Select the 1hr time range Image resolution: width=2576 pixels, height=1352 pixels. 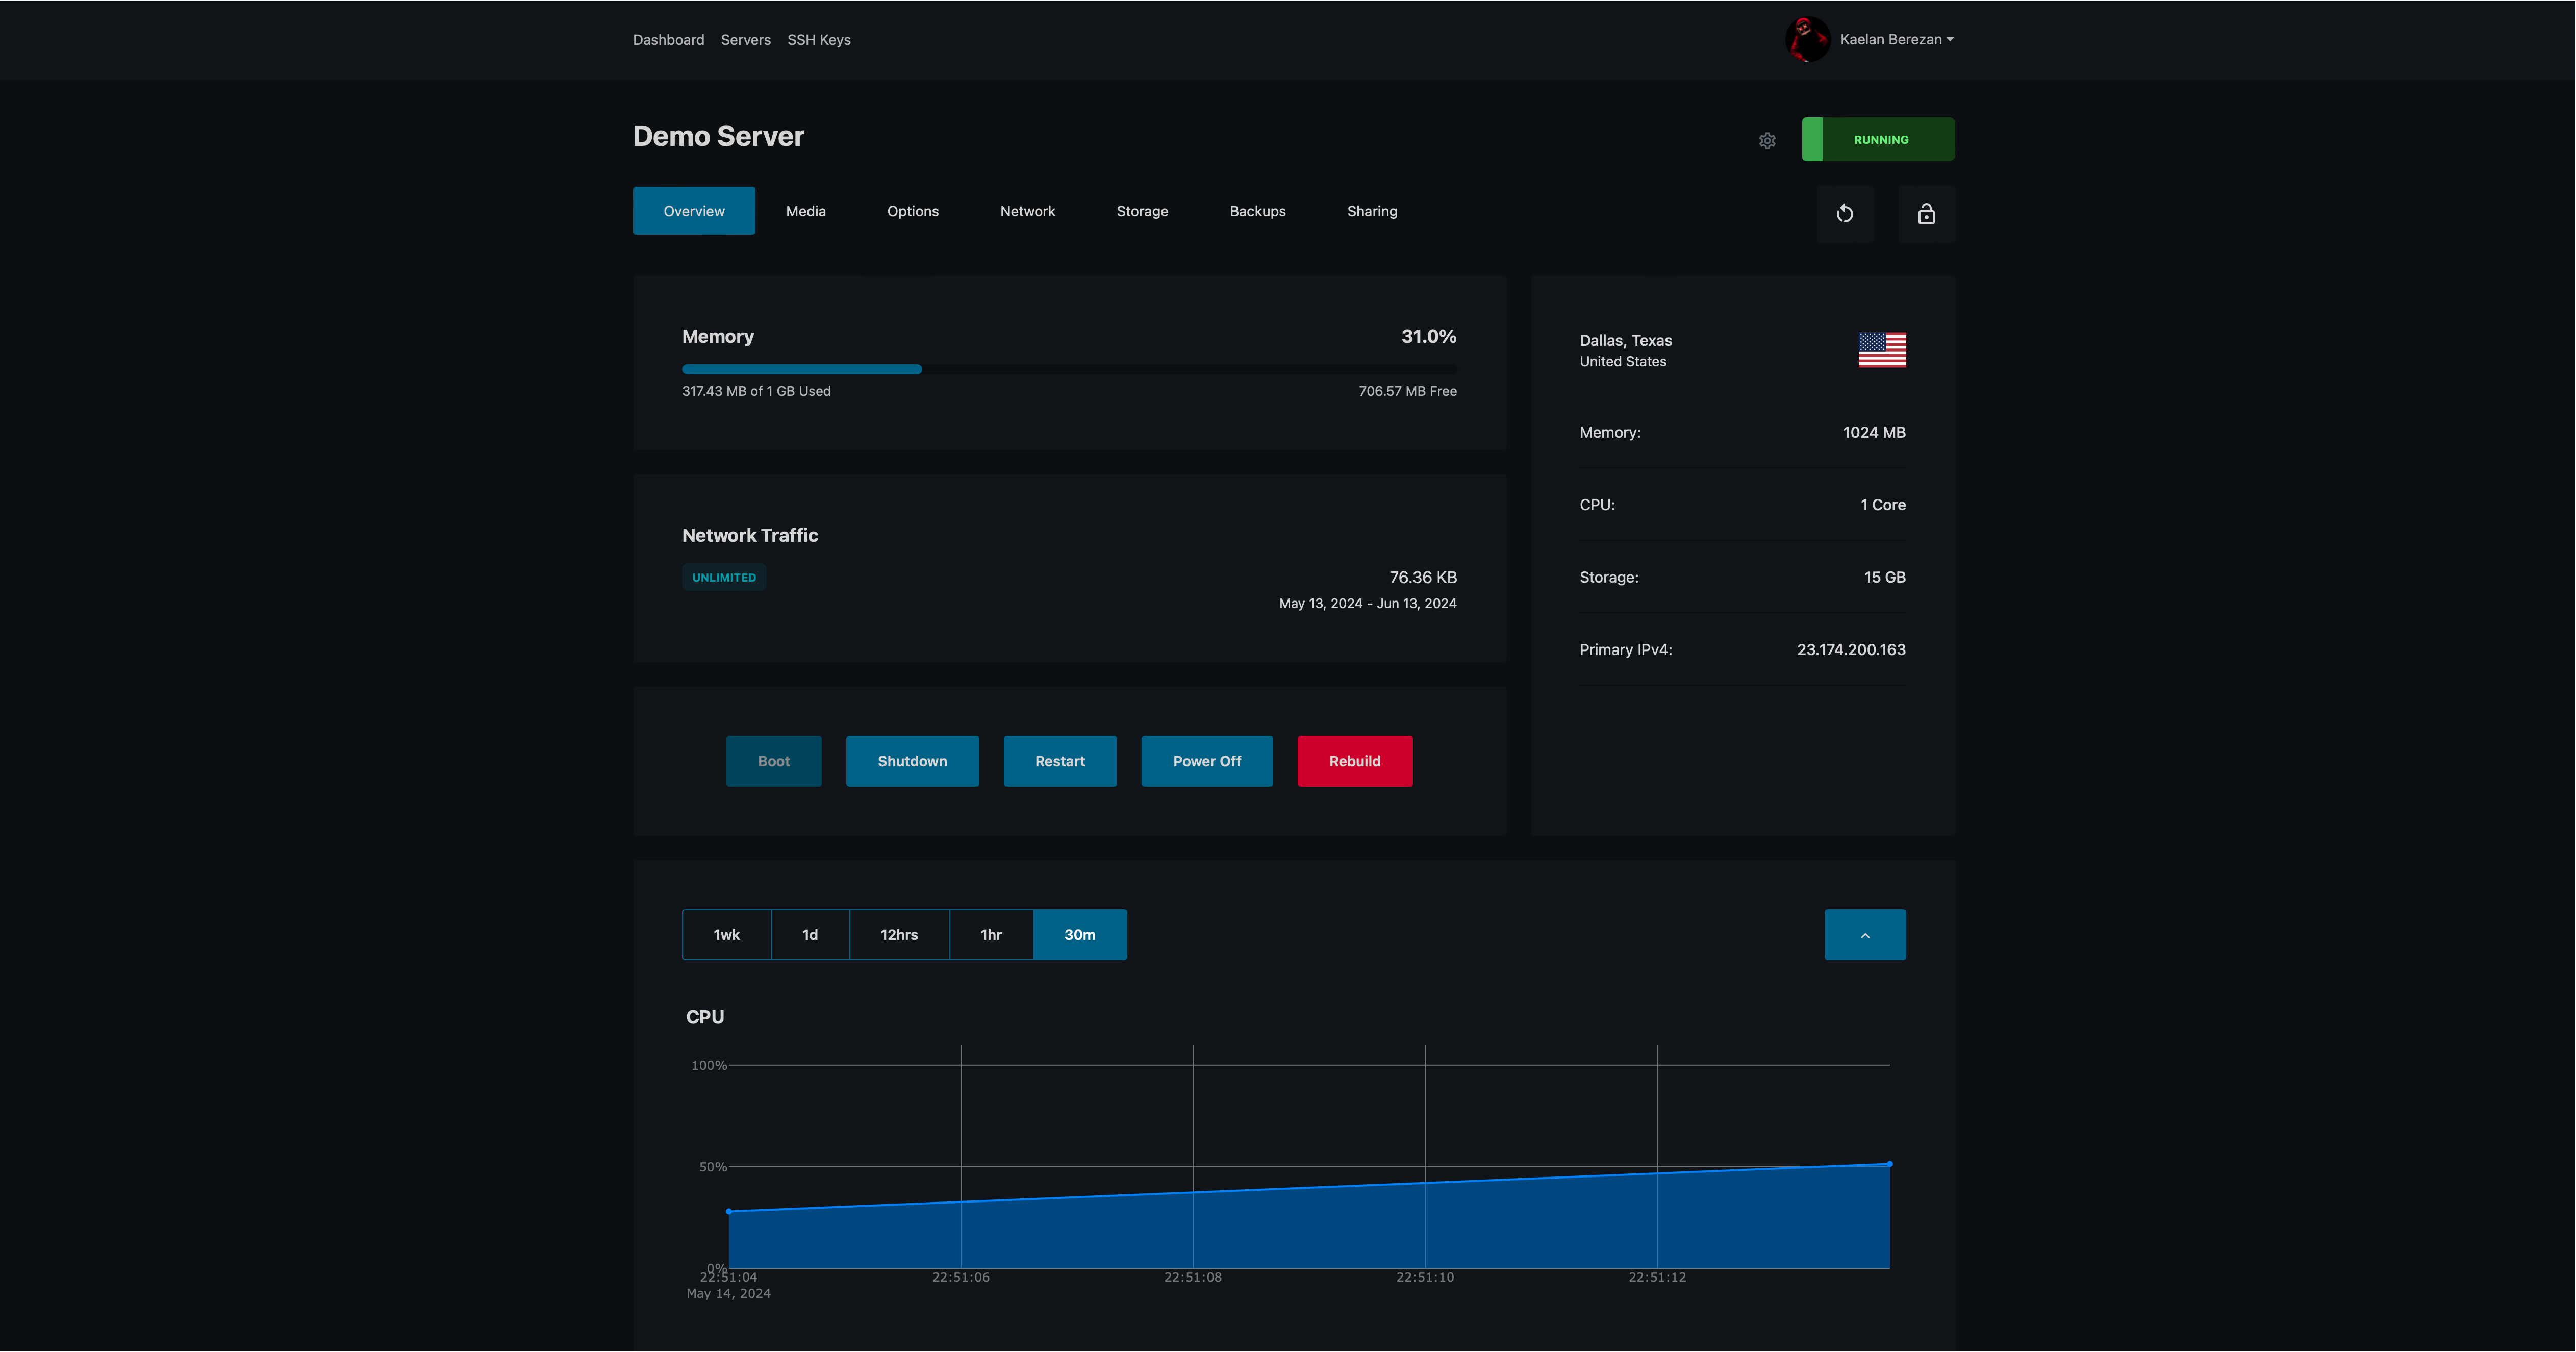[991, 935]
